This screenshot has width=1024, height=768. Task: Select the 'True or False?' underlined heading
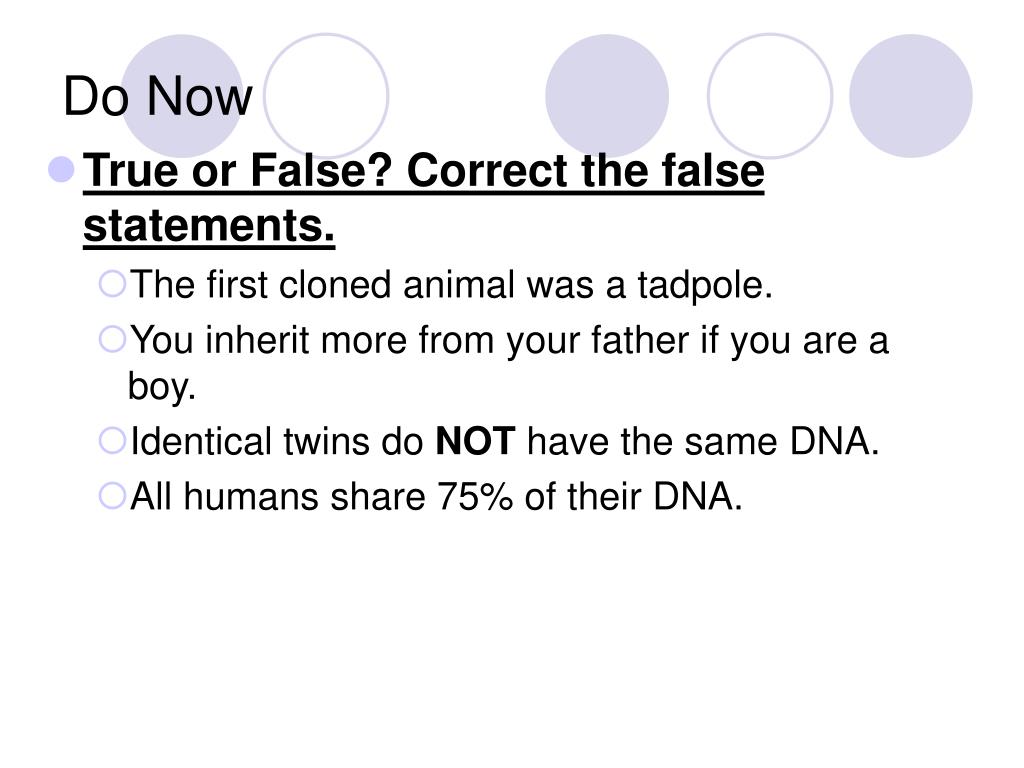pos(238,171)
